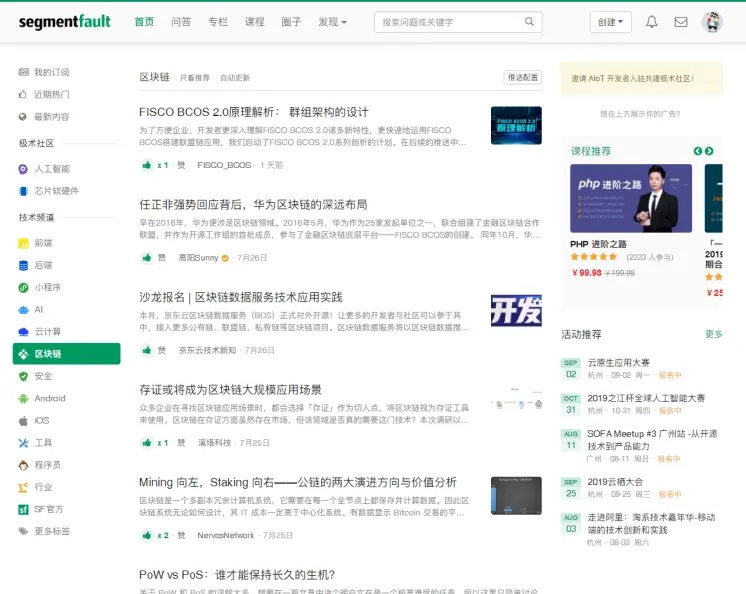Image resolution: width=746 pixels, height=594 pixels.
Task: Like the 任正非强势回应背后 article
Action: [147, 258]
